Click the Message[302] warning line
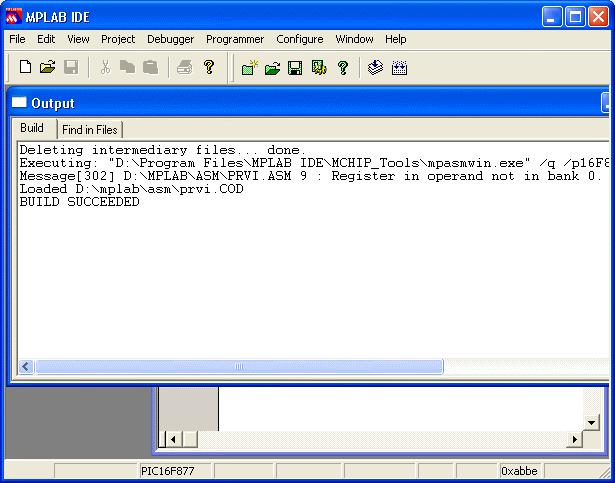615x483 pixels. [310, 176]
